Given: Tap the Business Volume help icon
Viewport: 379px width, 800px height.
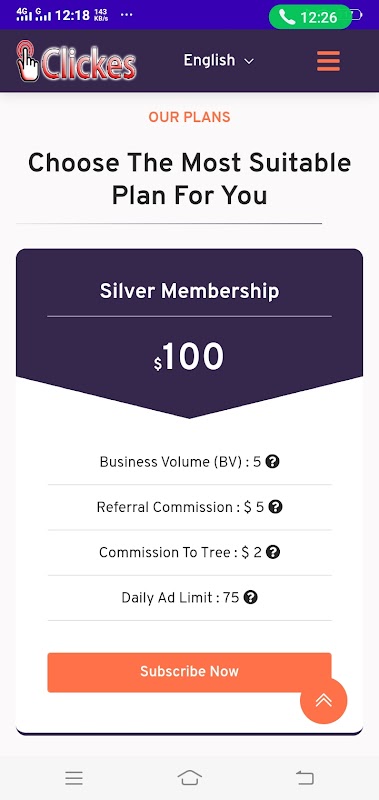Looking at the screenshot, I should tap(273, 462).
